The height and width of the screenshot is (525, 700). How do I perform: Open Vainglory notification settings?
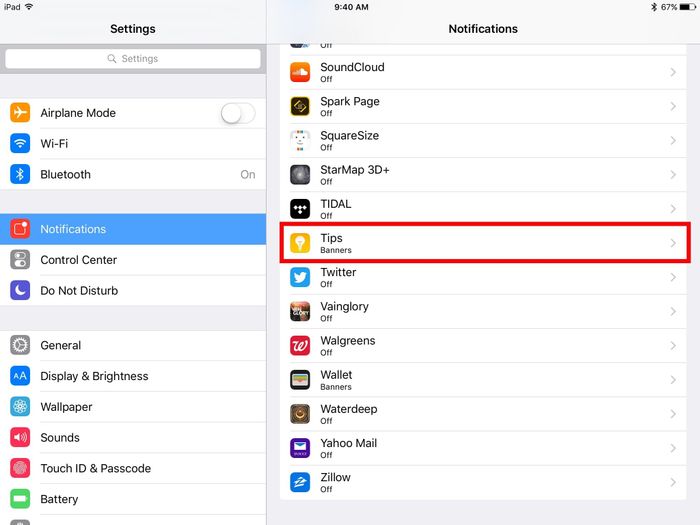[483, 312]
